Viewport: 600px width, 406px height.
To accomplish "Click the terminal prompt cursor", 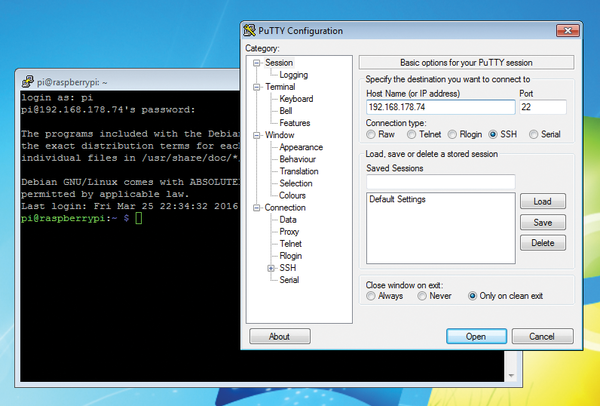I will point(138,218).
